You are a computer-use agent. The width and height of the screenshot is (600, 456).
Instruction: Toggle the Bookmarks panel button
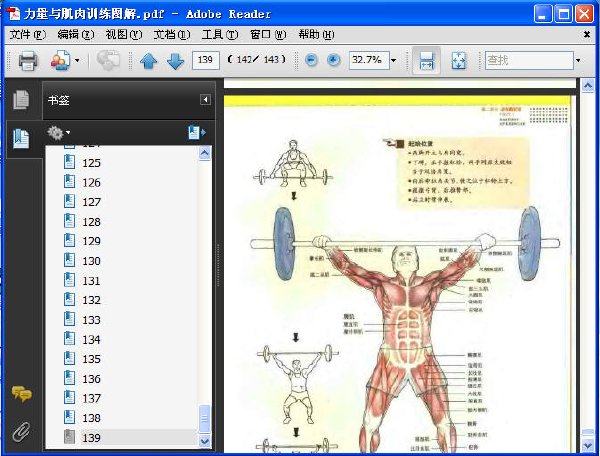[x=21, y=138]
